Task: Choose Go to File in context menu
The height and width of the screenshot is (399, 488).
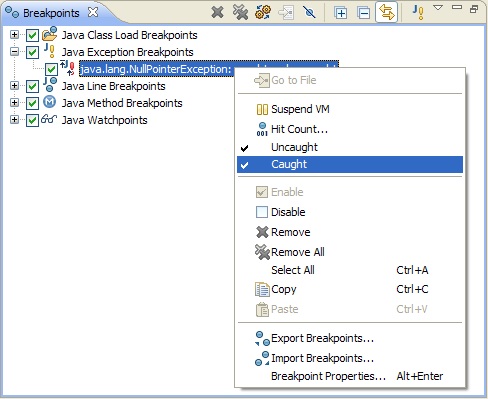Action: [350, 80]
